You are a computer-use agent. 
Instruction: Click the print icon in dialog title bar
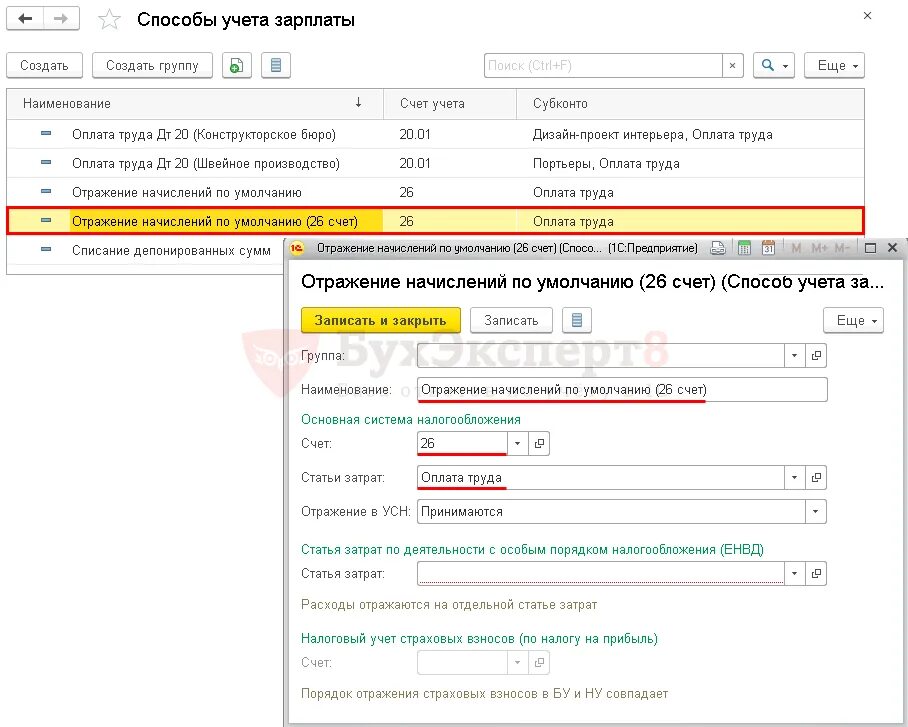click(718, 247)
